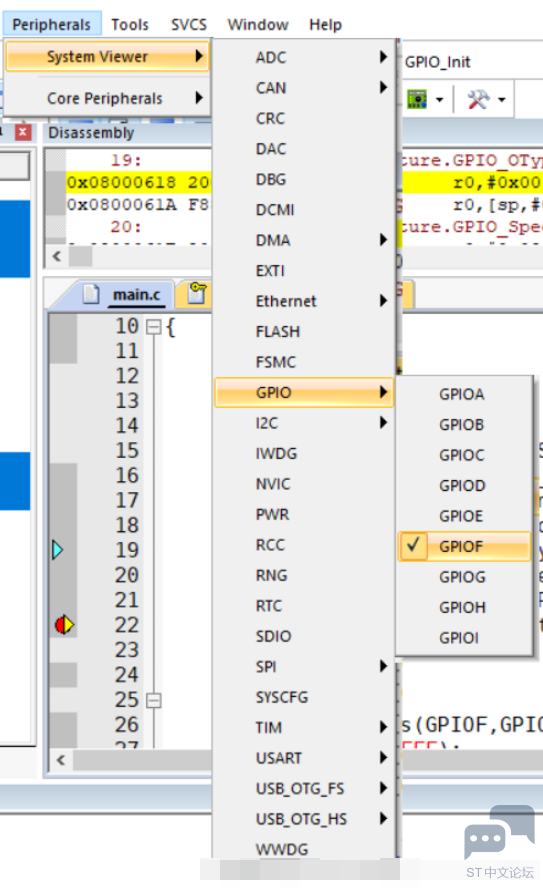Open dropdown arrow beside tools icon
This screenshot has height=888, width=543.
502,100
